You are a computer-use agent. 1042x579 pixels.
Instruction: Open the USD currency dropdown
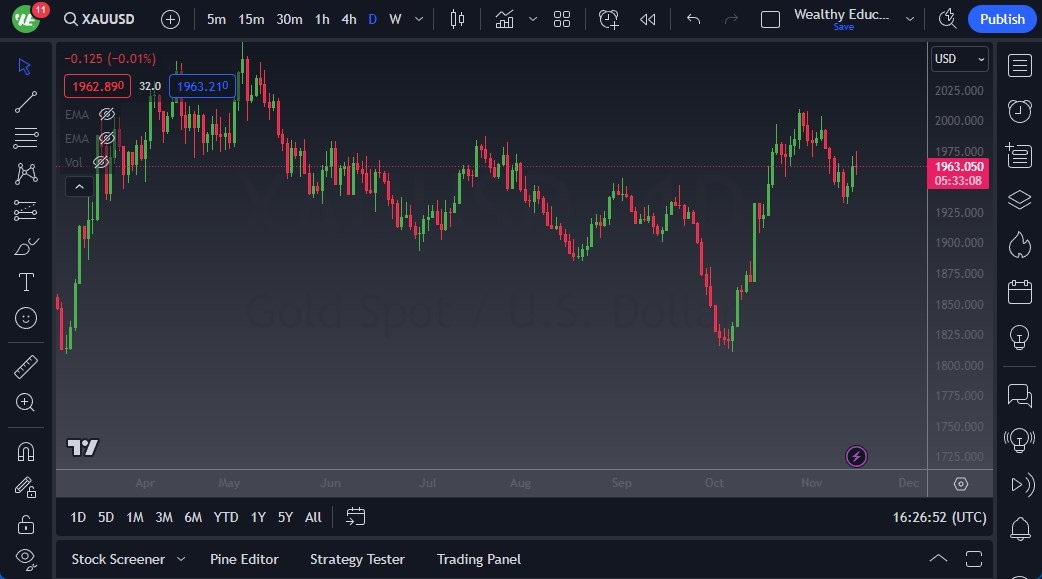(959, 59)
